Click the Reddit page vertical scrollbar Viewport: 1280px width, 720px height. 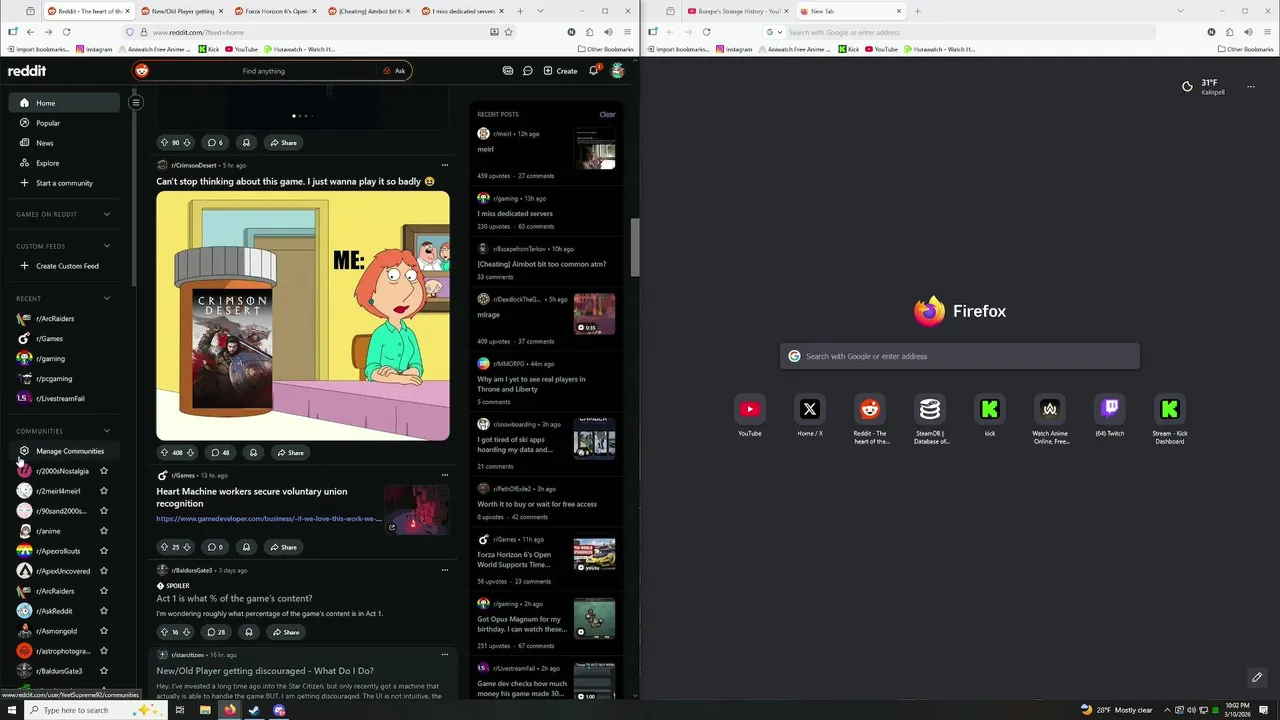(634, 245)
